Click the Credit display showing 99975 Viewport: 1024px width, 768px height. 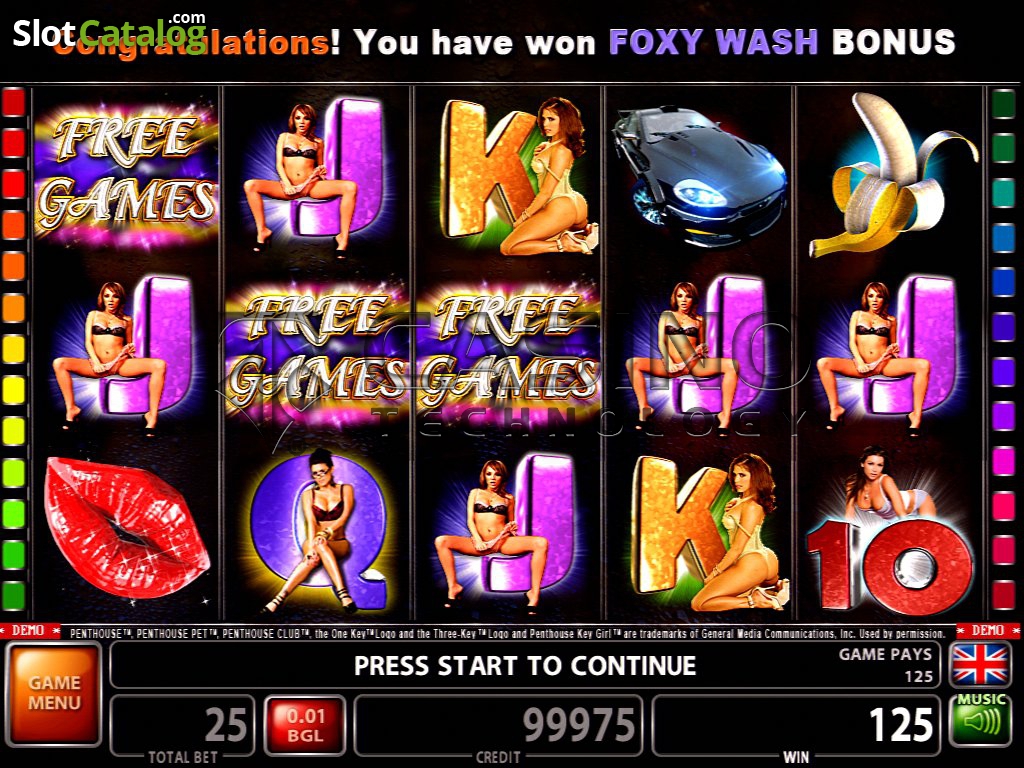pyautogui.click(x=498, y=725)
